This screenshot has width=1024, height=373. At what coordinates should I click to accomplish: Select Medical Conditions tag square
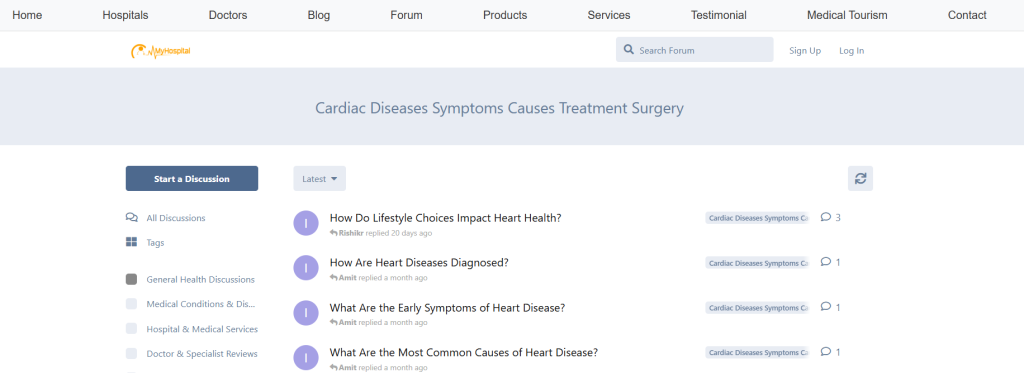(x=131, y=304)
